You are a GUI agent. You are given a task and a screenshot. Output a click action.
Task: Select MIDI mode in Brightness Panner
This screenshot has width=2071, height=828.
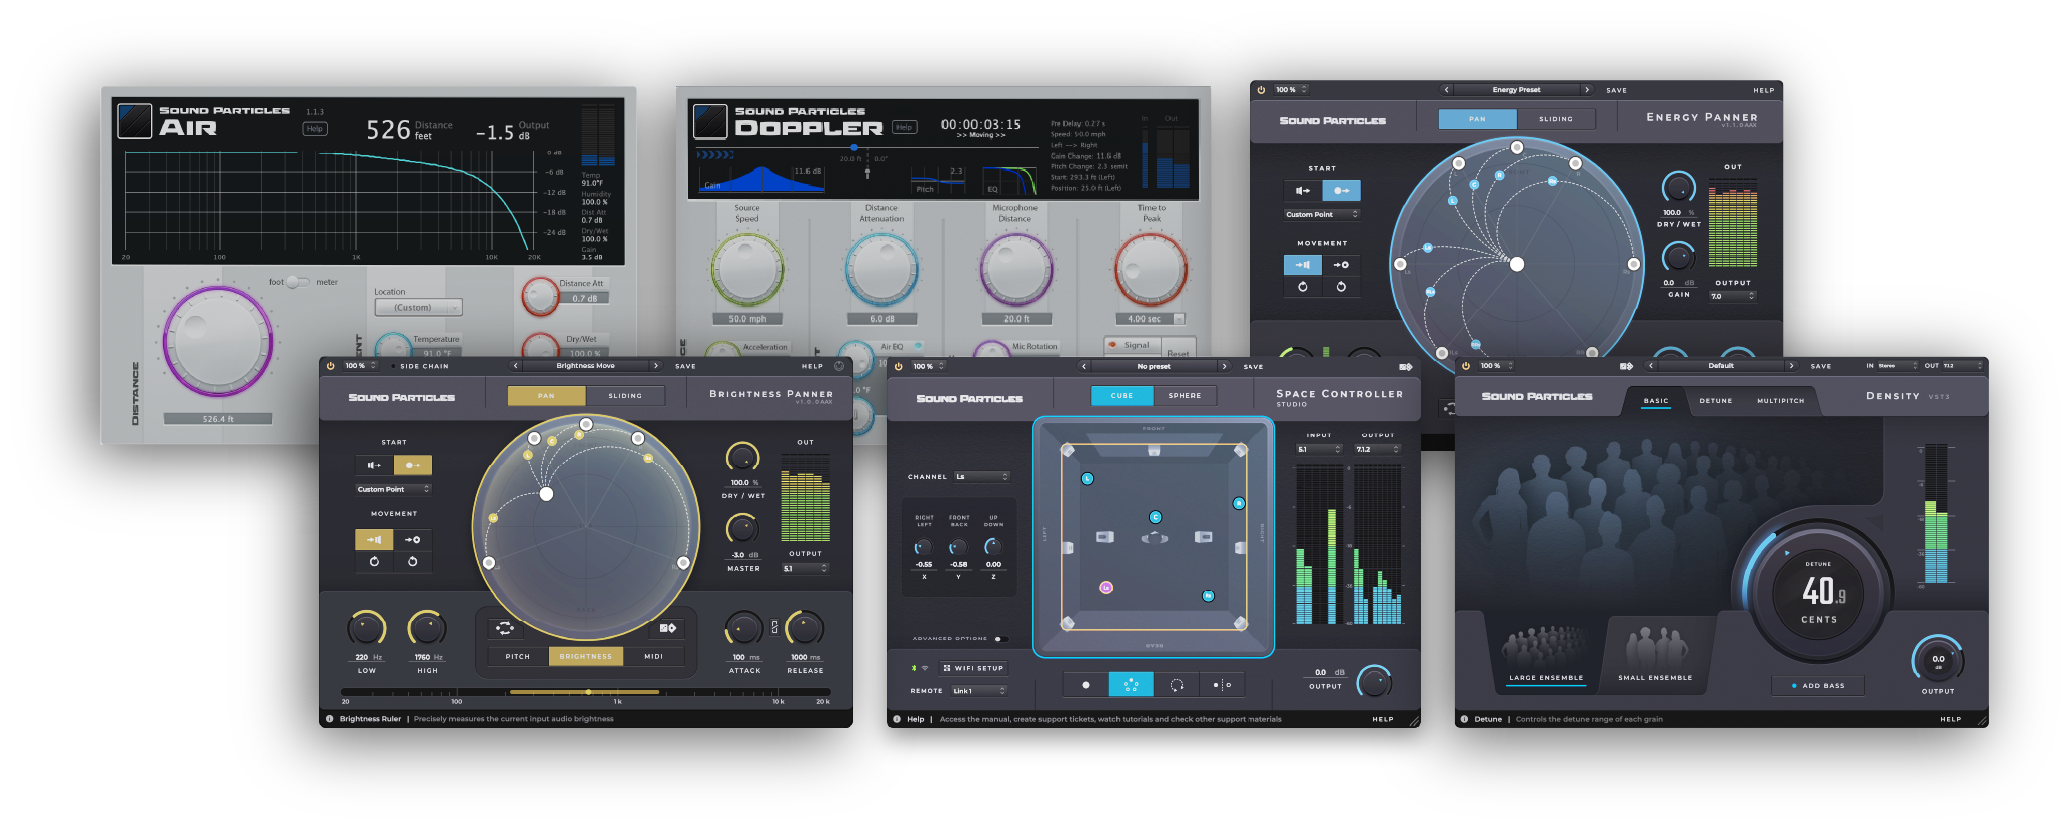654,657
